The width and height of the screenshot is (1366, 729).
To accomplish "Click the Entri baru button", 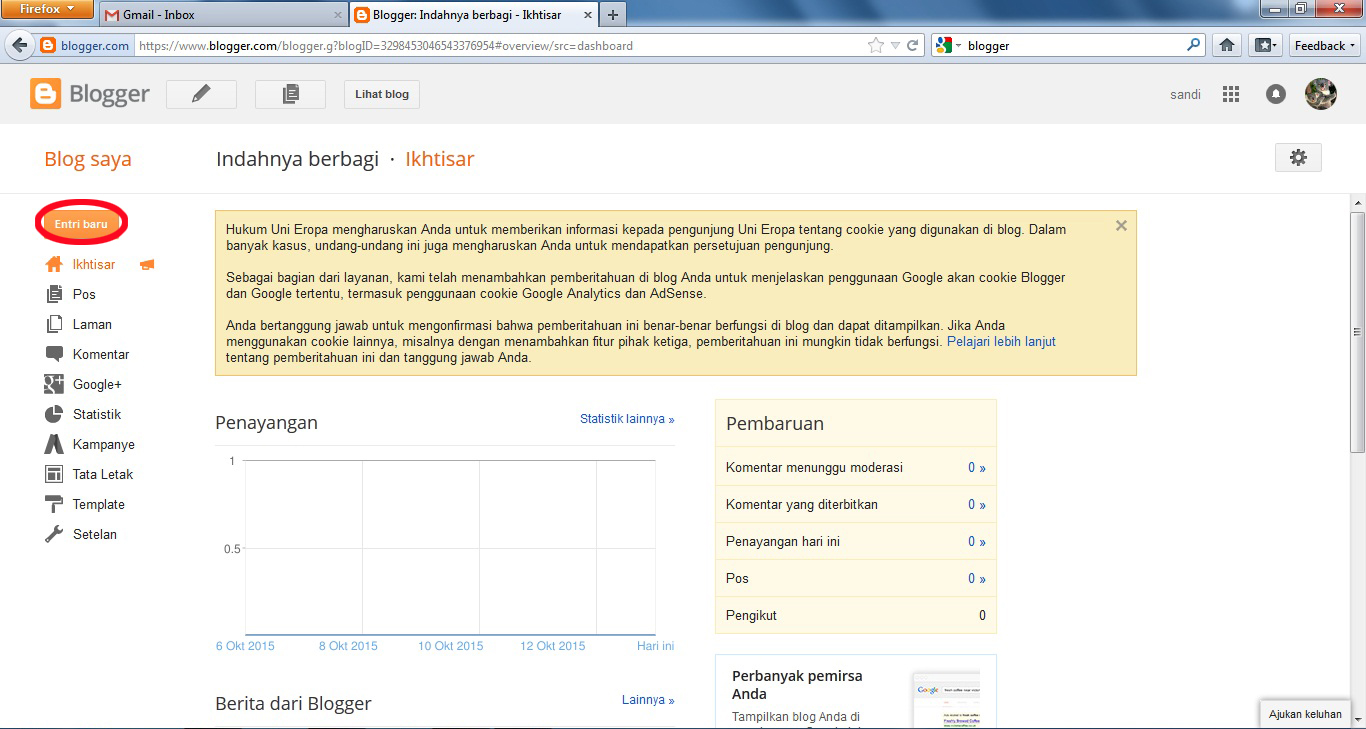I will click(81, 224).
